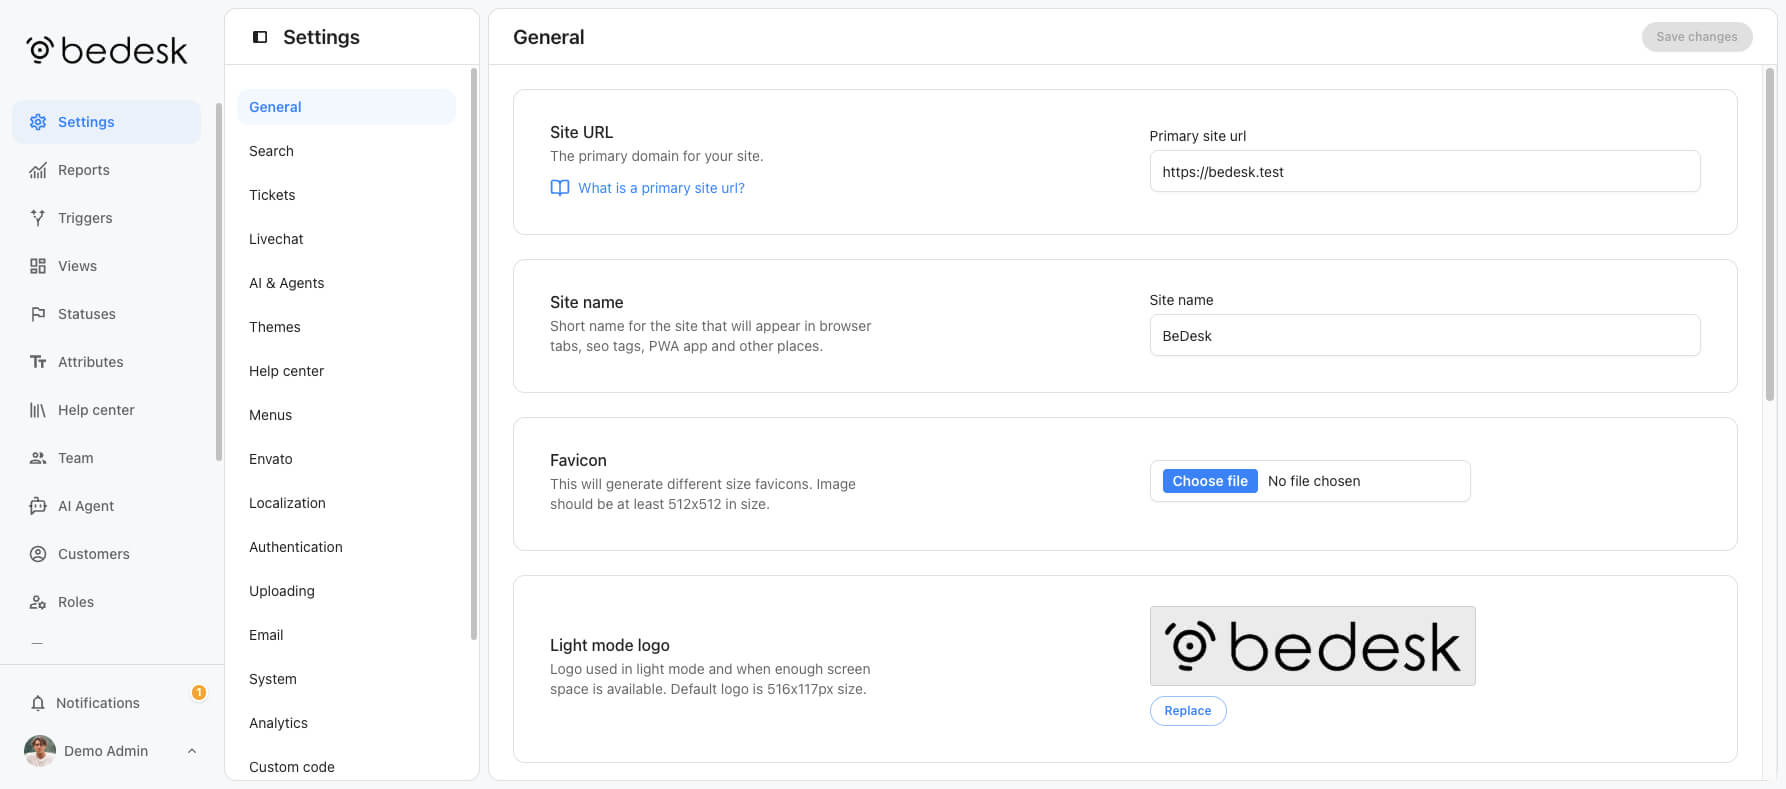Open the AI Agent robot icon
Image resolution: width=1786 pixels, height=789 pixels.
point(38,506)
